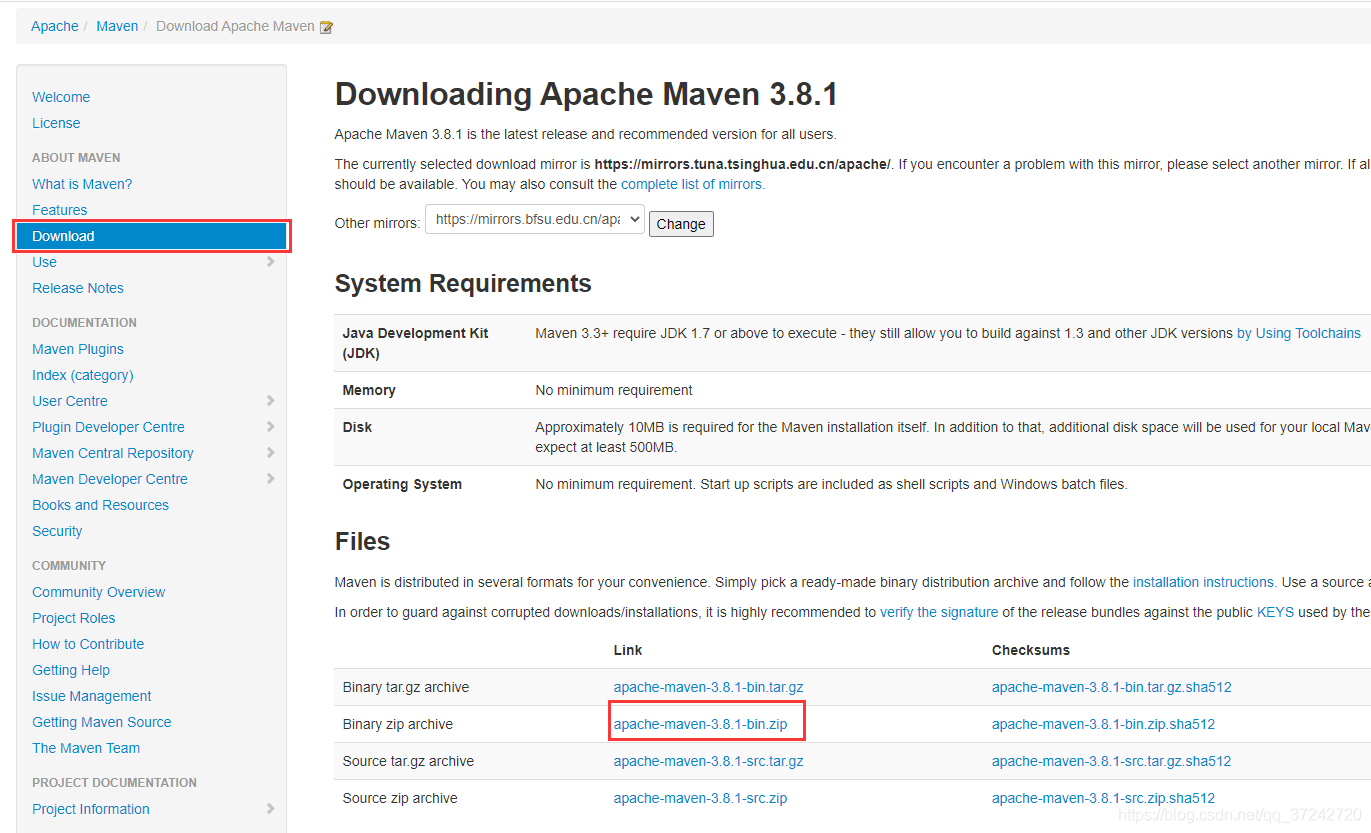
Task: Open the License page
Action: point(56,123)
